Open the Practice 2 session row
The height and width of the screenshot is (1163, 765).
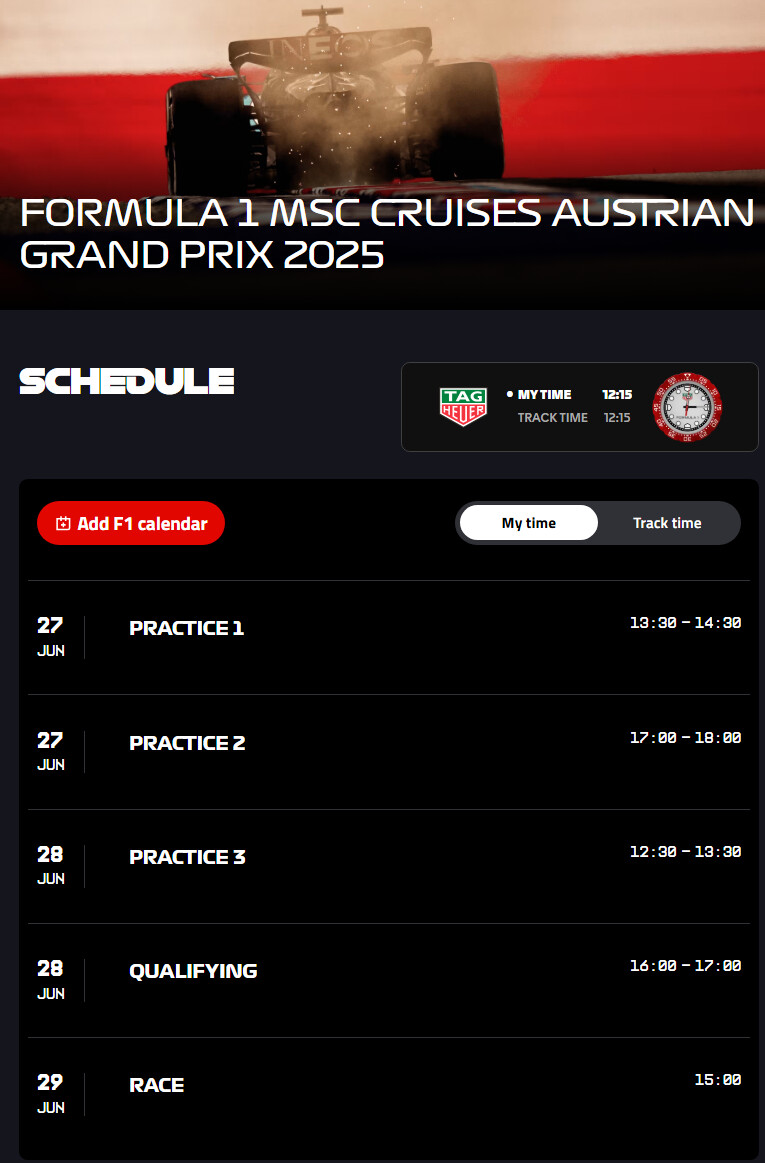click(x=389, y=752)
